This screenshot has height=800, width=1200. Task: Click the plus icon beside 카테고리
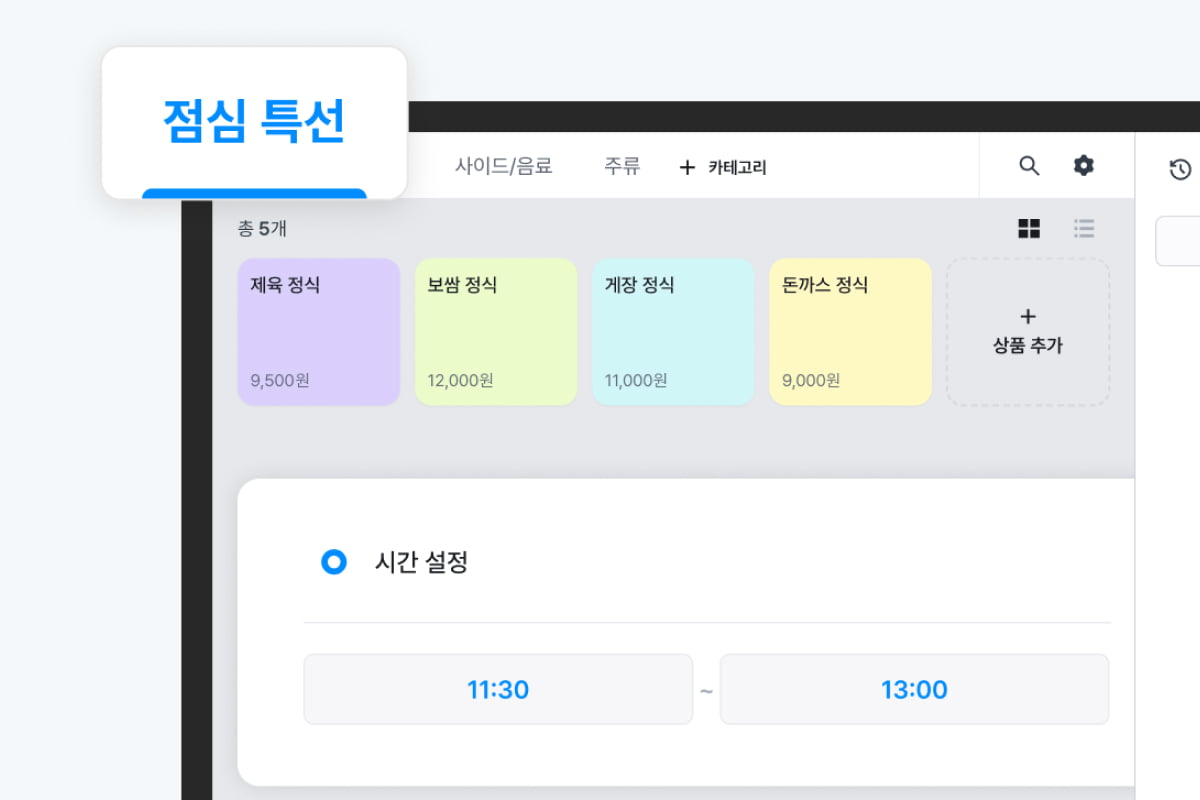pos(687,168)
